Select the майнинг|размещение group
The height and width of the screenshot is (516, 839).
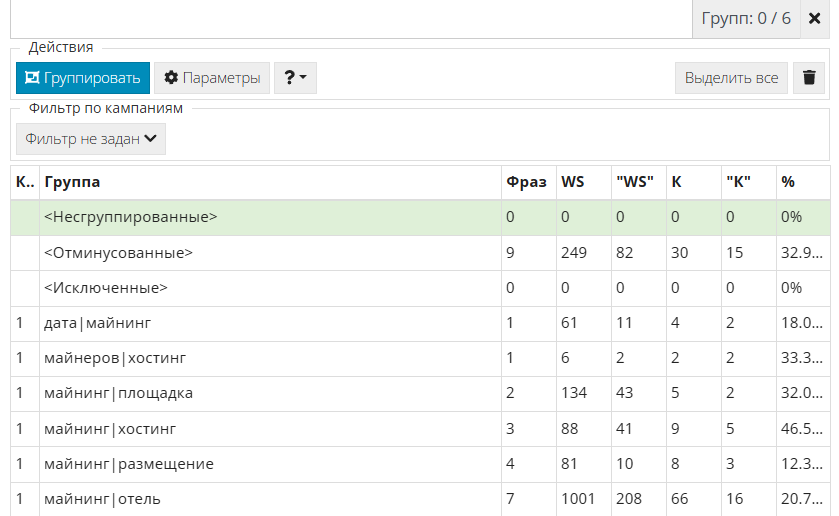[x=129, y=464]
